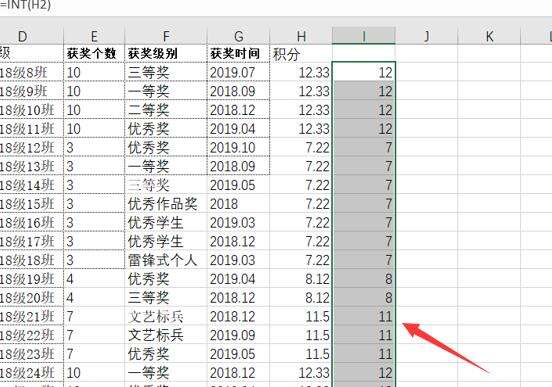Select column H header
Image resolution: width=552 pixels, height=387 pixels.
[x=301, y=36]
